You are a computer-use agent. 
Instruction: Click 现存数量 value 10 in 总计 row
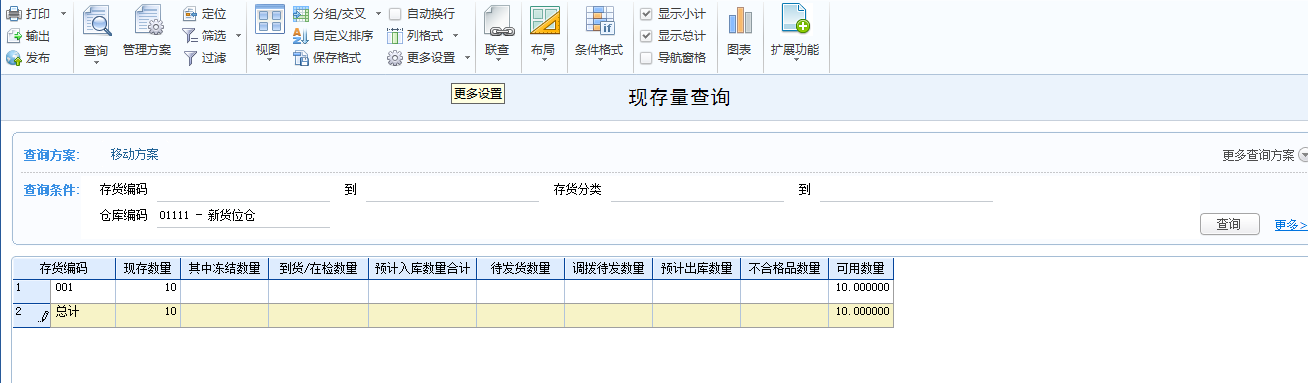[148, 314]
